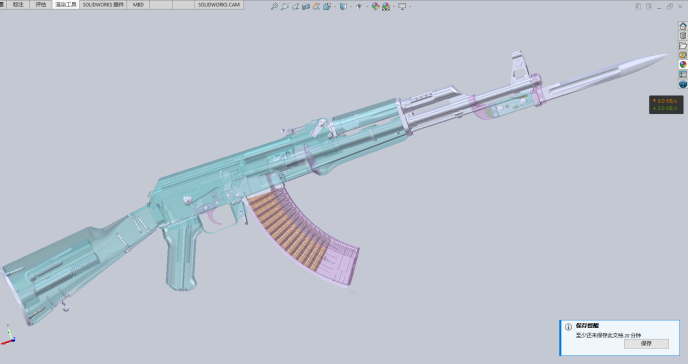Click the Previous View icon
The height and width of the screenshot is (364, 688).
295,7
